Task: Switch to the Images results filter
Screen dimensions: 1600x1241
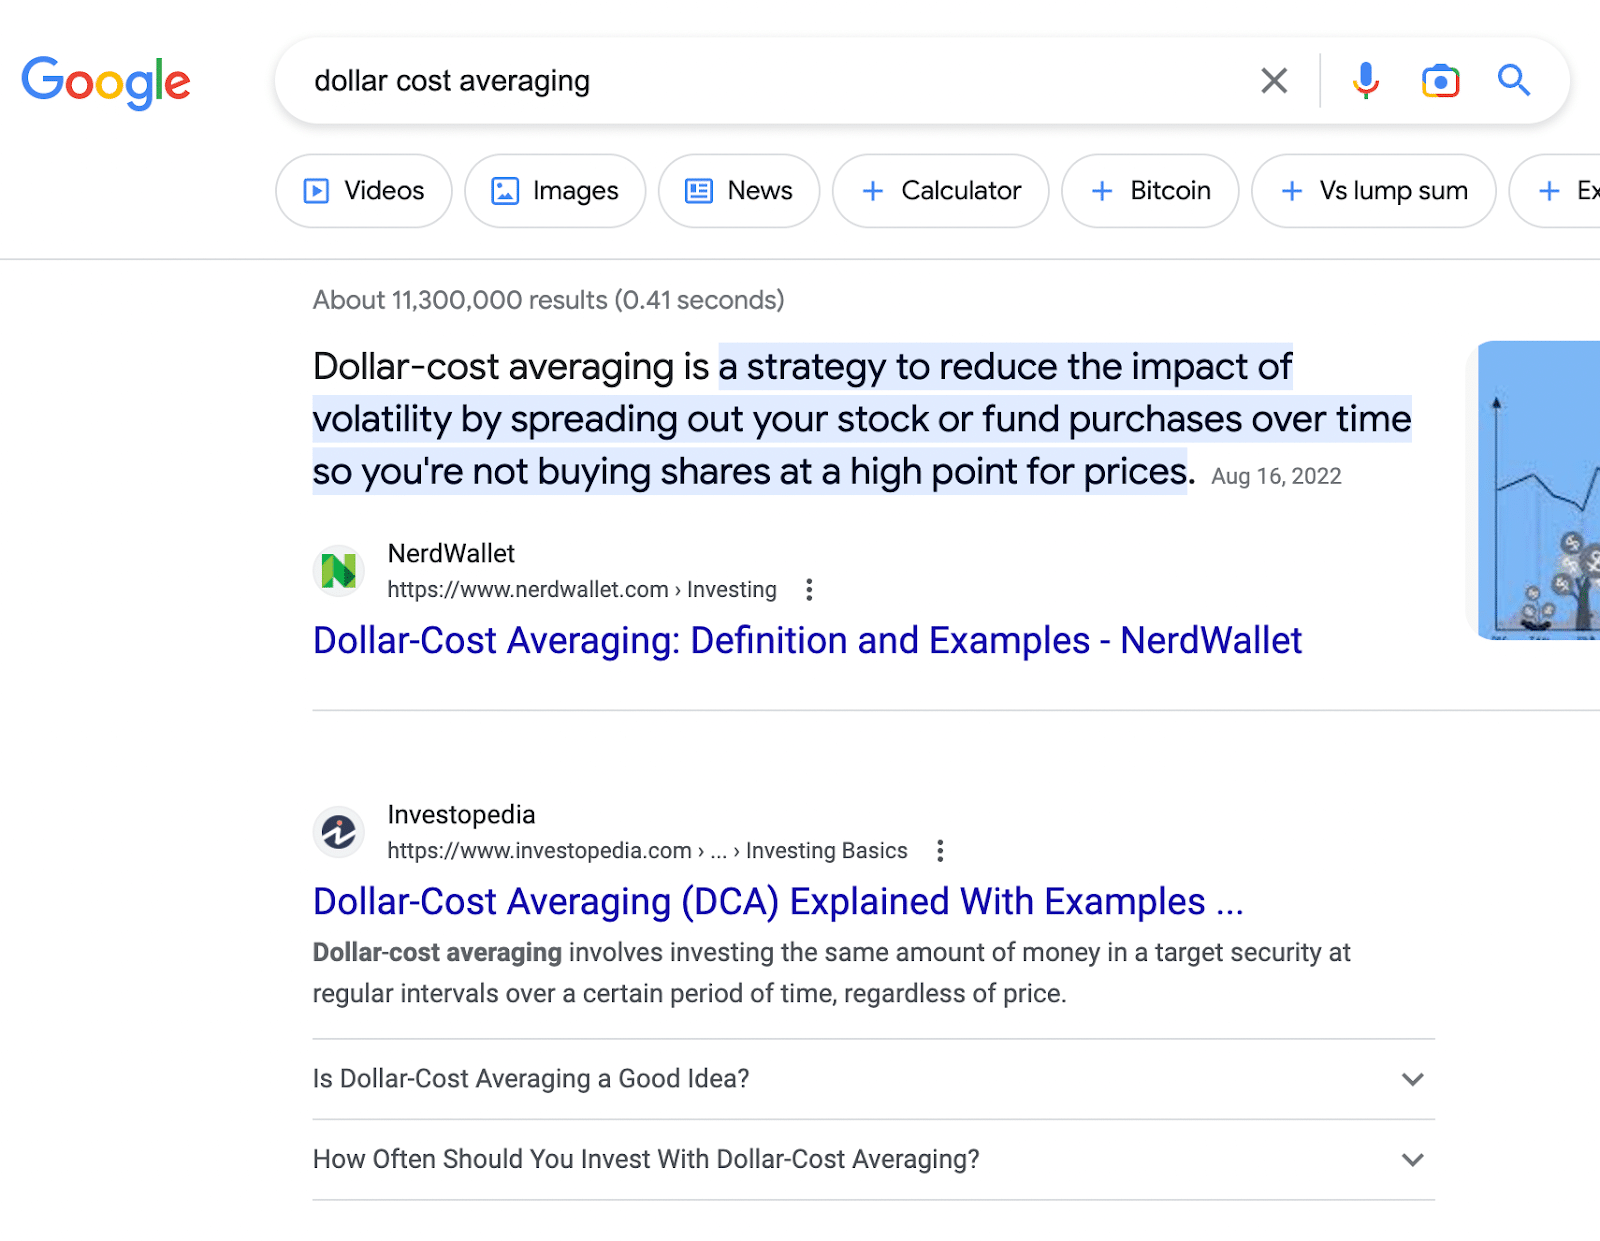Action: tap(554, 190)
